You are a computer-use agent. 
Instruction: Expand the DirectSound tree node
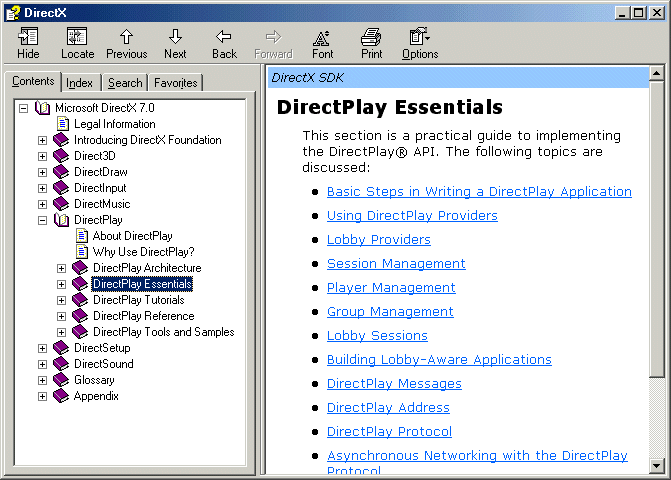42,364
